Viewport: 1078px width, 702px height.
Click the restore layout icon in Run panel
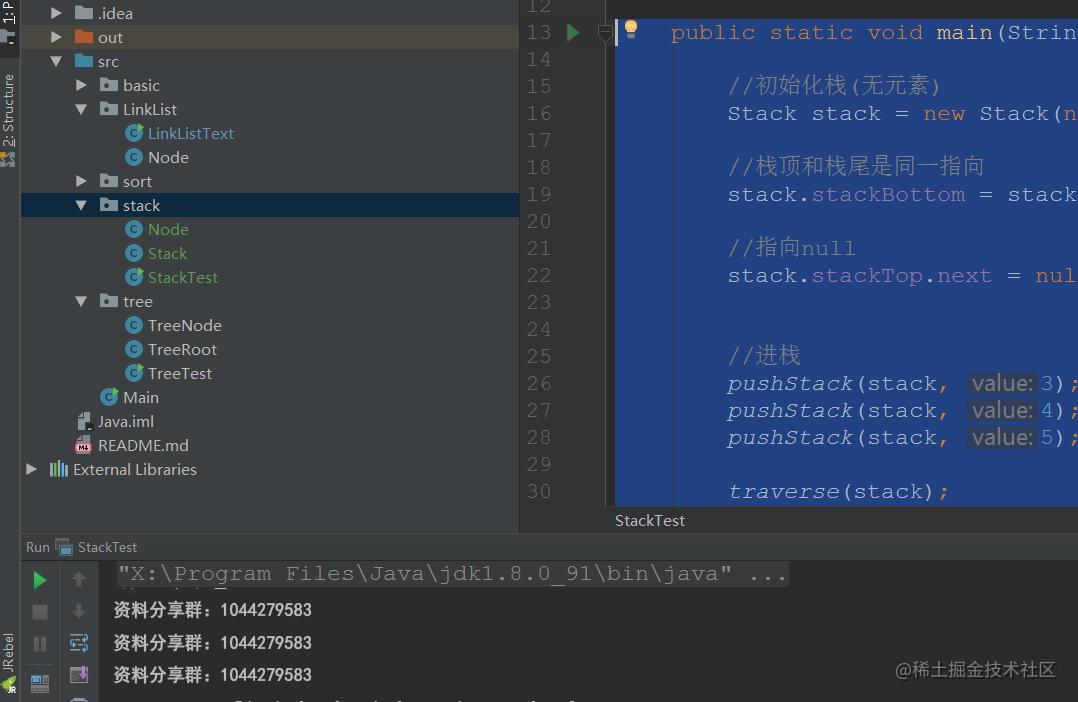click(x=40, y=683)
